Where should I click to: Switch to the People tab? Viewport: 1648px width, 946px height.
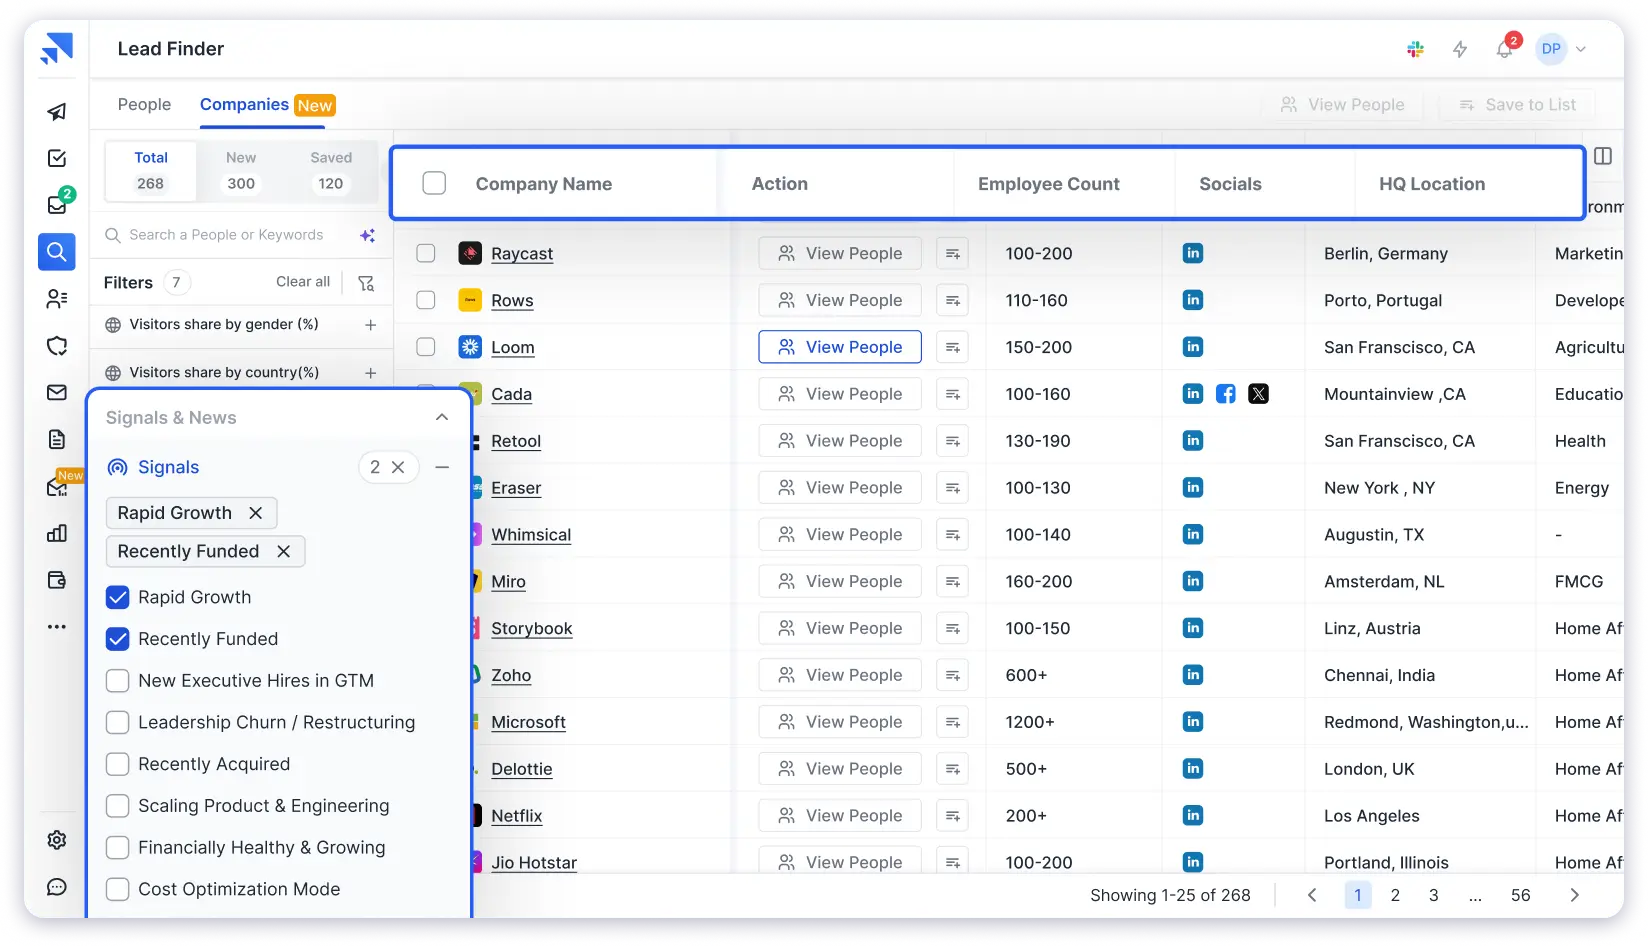144,104
